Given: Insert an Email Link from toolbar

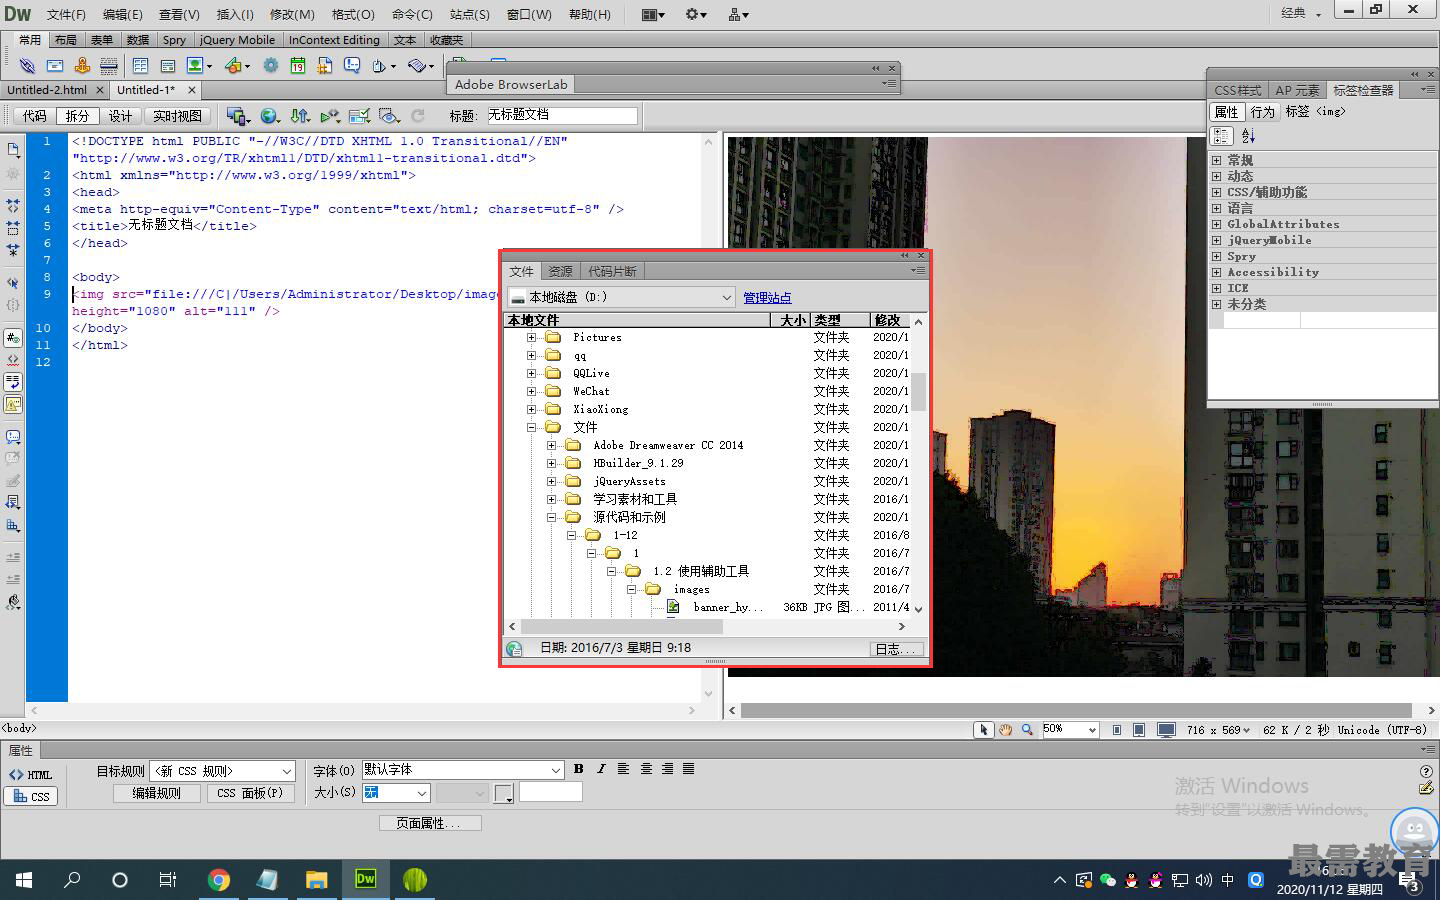Looking at the screenshot, I should click(x=55, y=65).
